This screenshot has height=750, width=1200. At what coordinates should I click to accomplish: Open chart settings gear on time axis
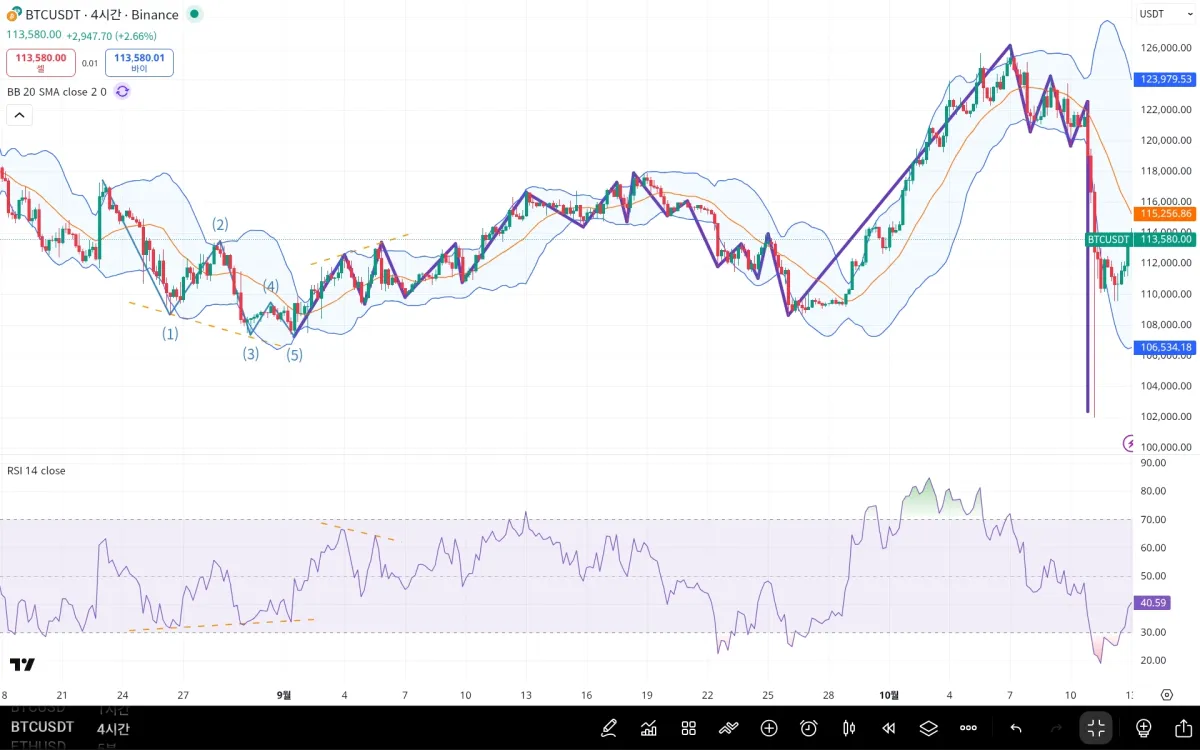click(x=1166, y=695)
